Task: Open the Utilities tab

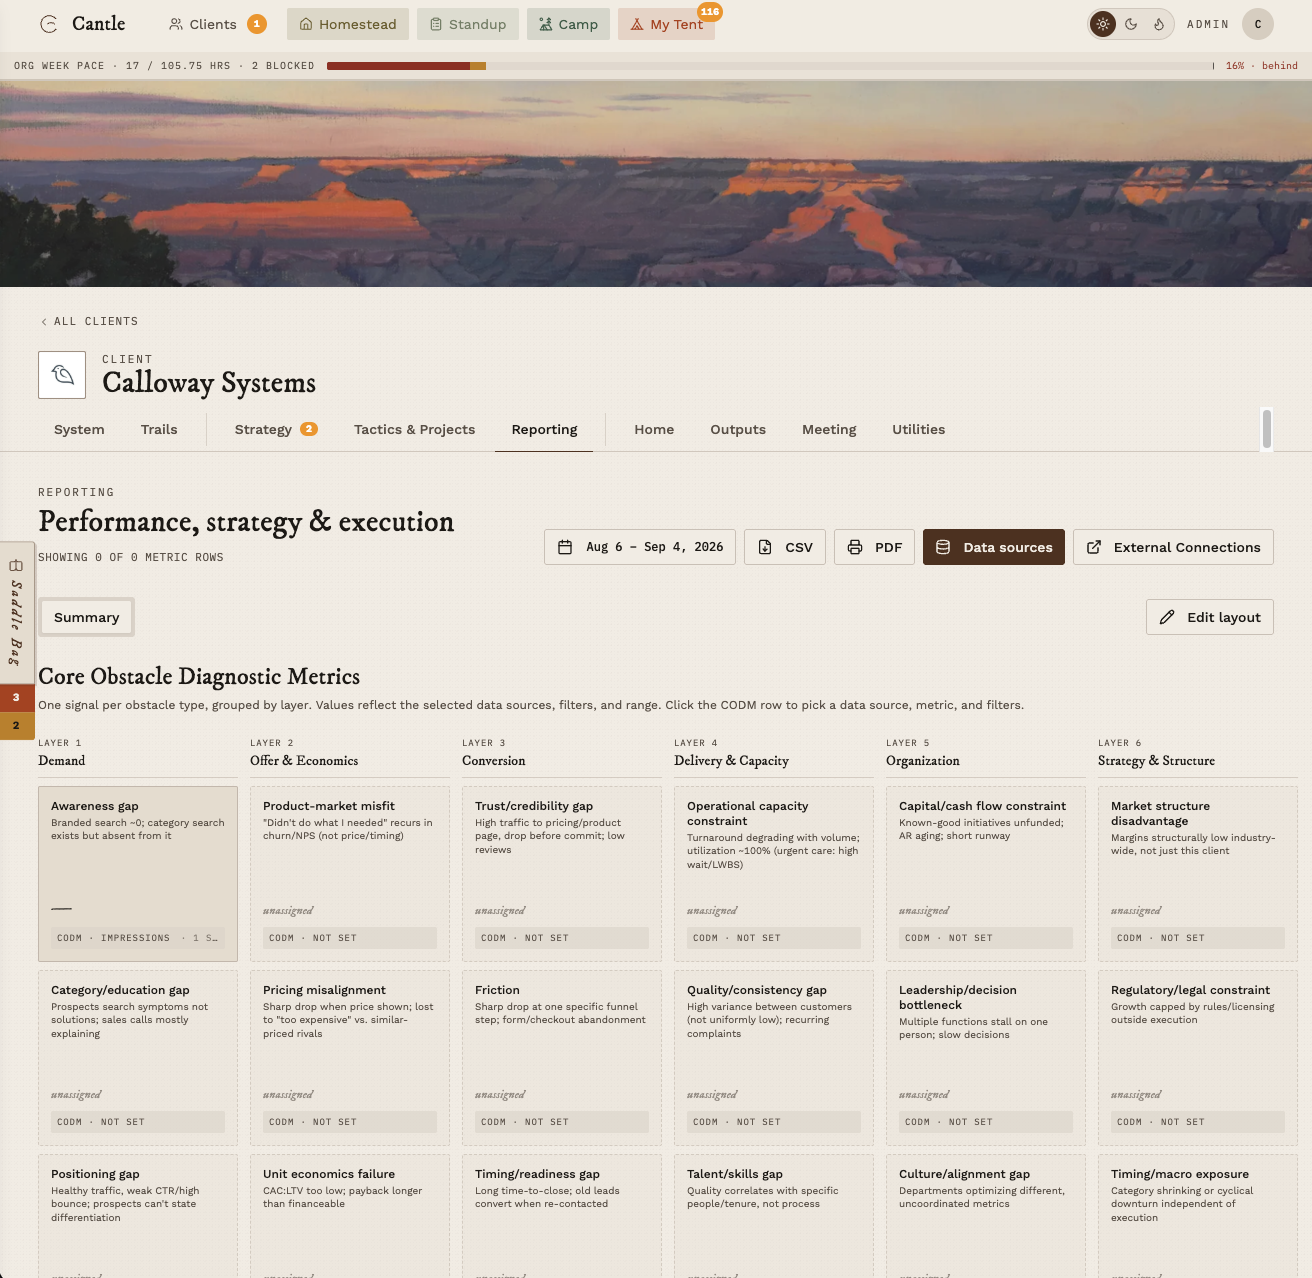Action: tap(918, 429)
